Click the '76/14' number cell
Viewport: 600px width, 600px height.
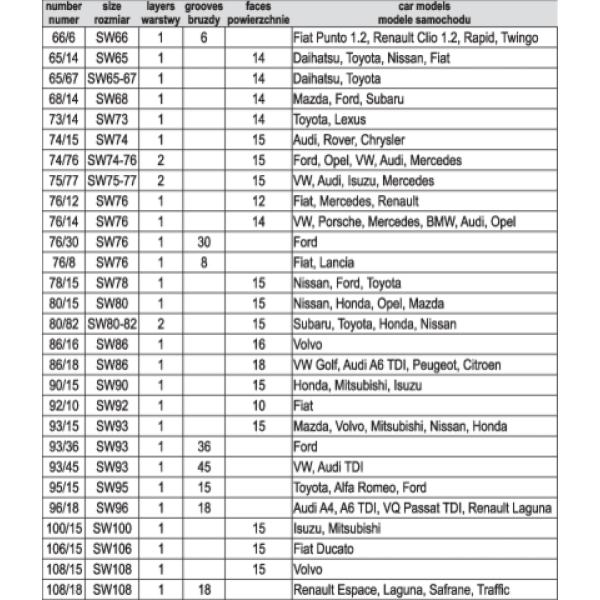[x=64, y=222]
